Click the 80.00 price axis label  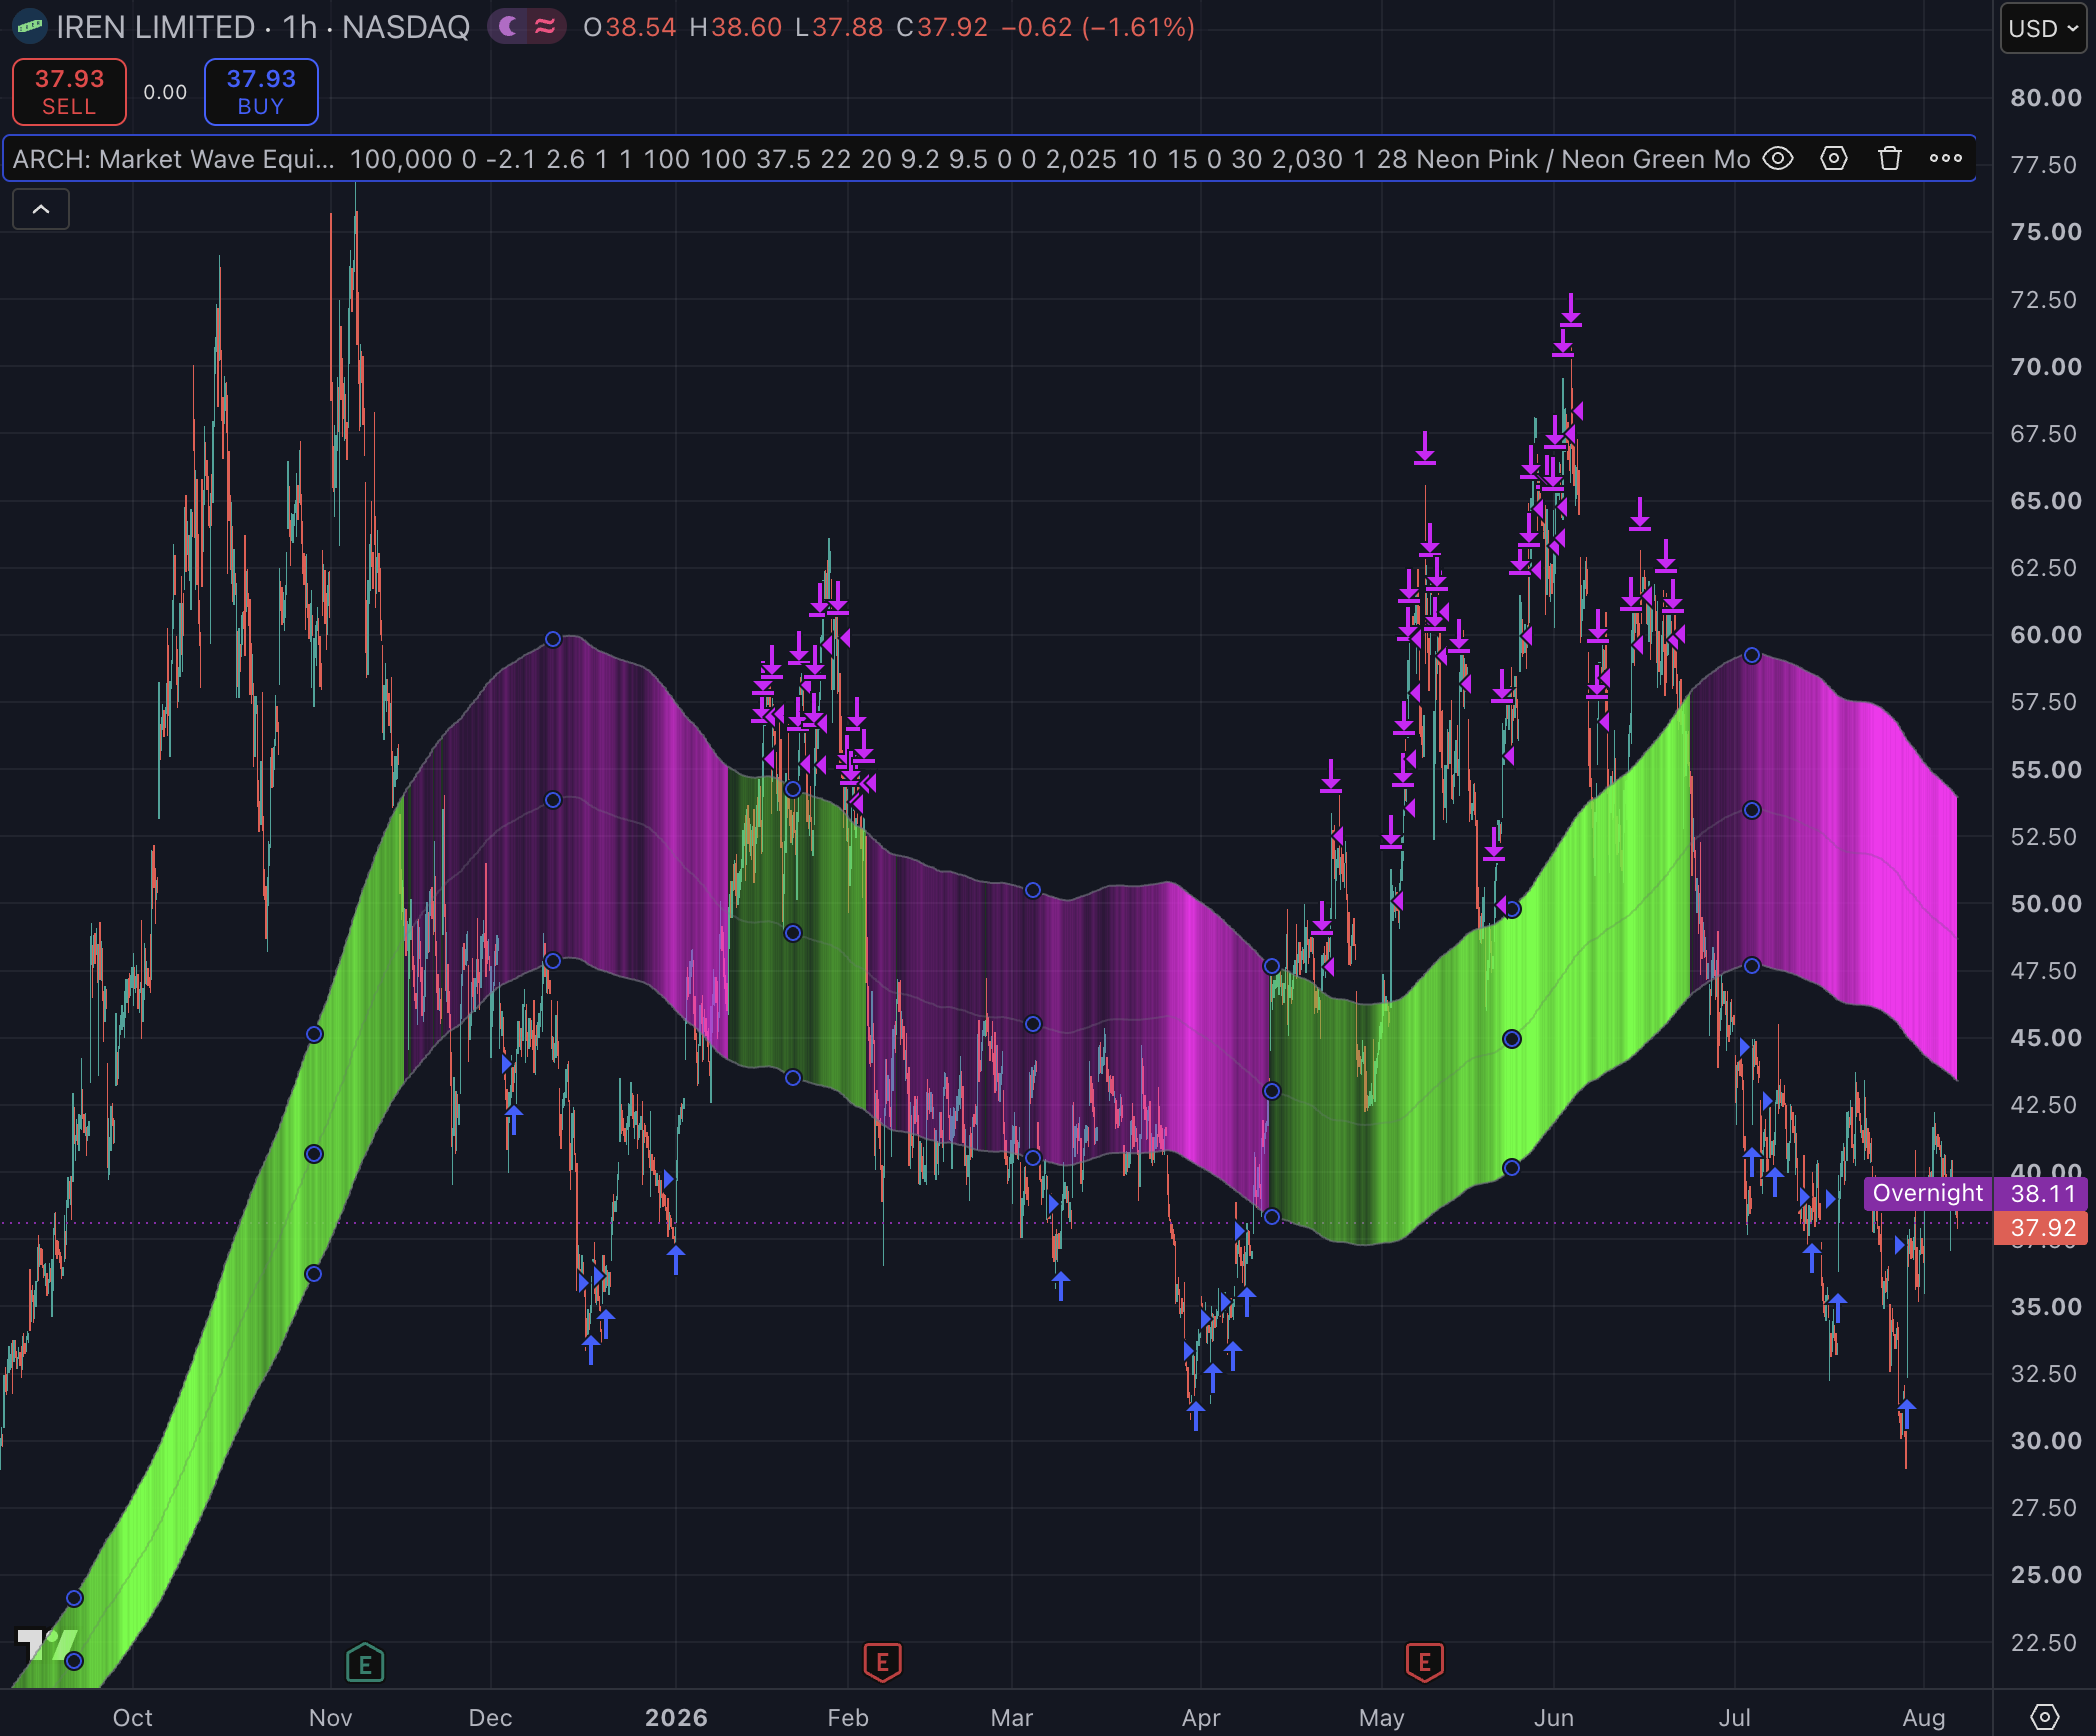pos(2046,98)
